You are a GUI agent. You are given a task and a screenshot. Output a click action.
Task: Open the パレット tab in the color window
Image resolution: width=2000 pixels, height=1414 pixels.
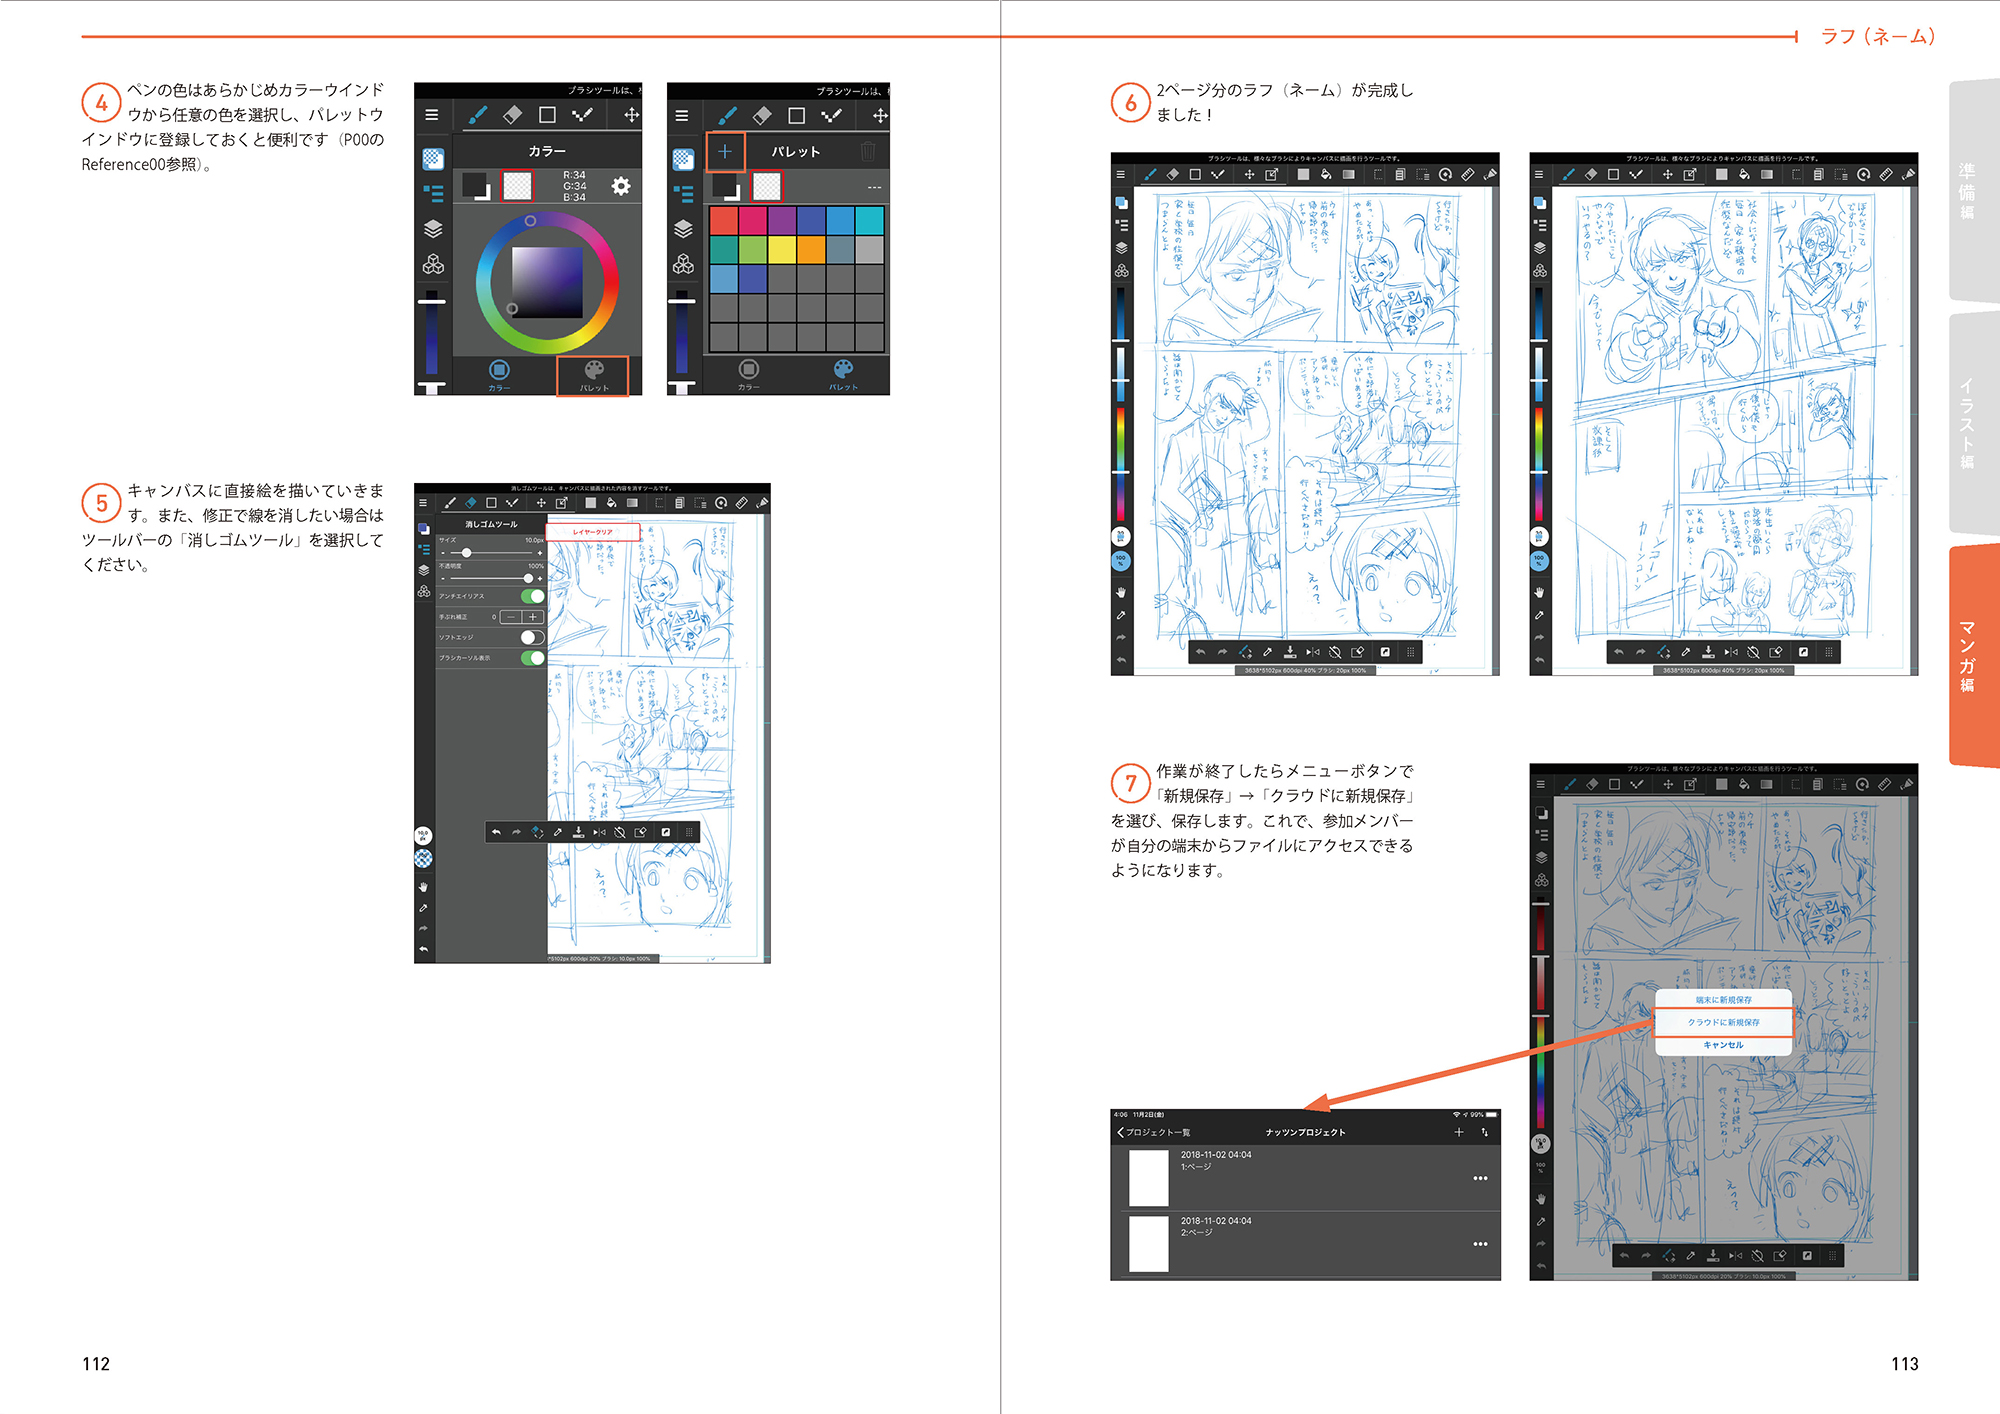click(x=593, y=375)
